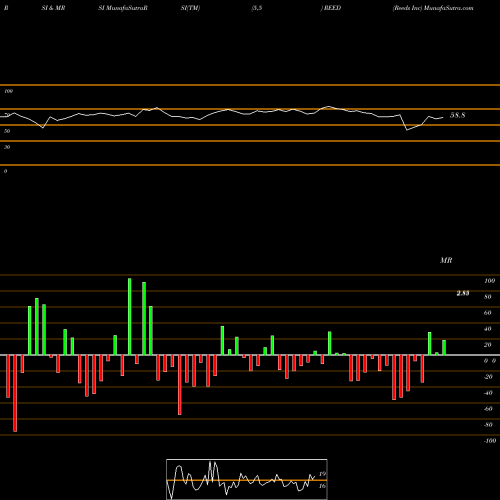Click the MR axis label 40
Screen dimensions: 500x500
tap(488, 329)
